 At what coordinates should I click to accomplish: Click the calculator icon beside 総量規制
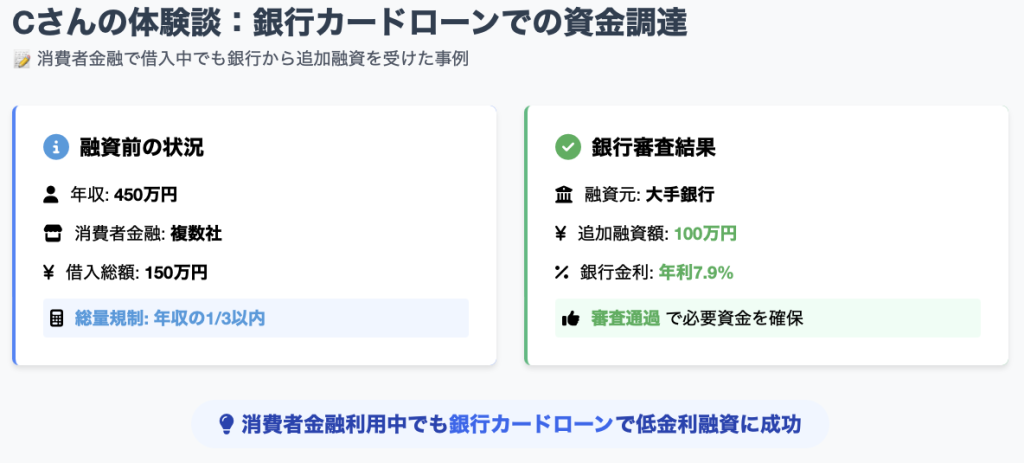tap(57, 319)
